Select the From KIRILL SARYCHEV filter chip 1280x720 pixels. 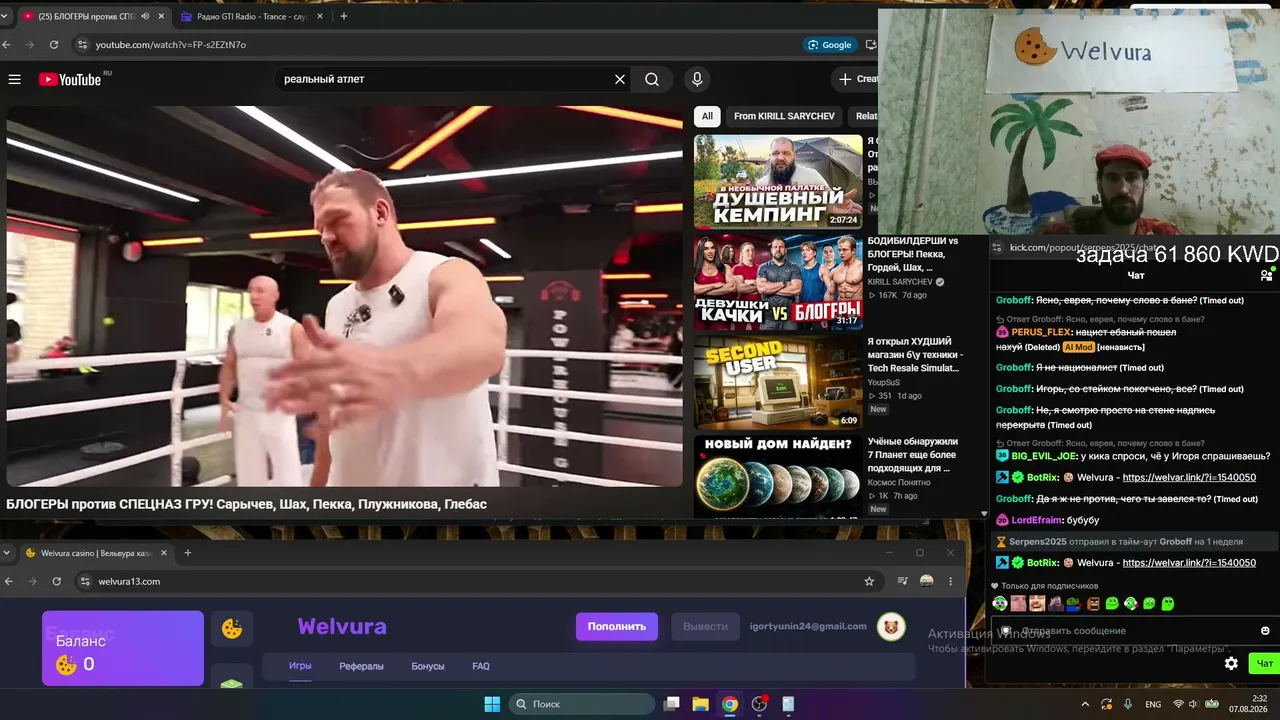(x=784, y=116)
